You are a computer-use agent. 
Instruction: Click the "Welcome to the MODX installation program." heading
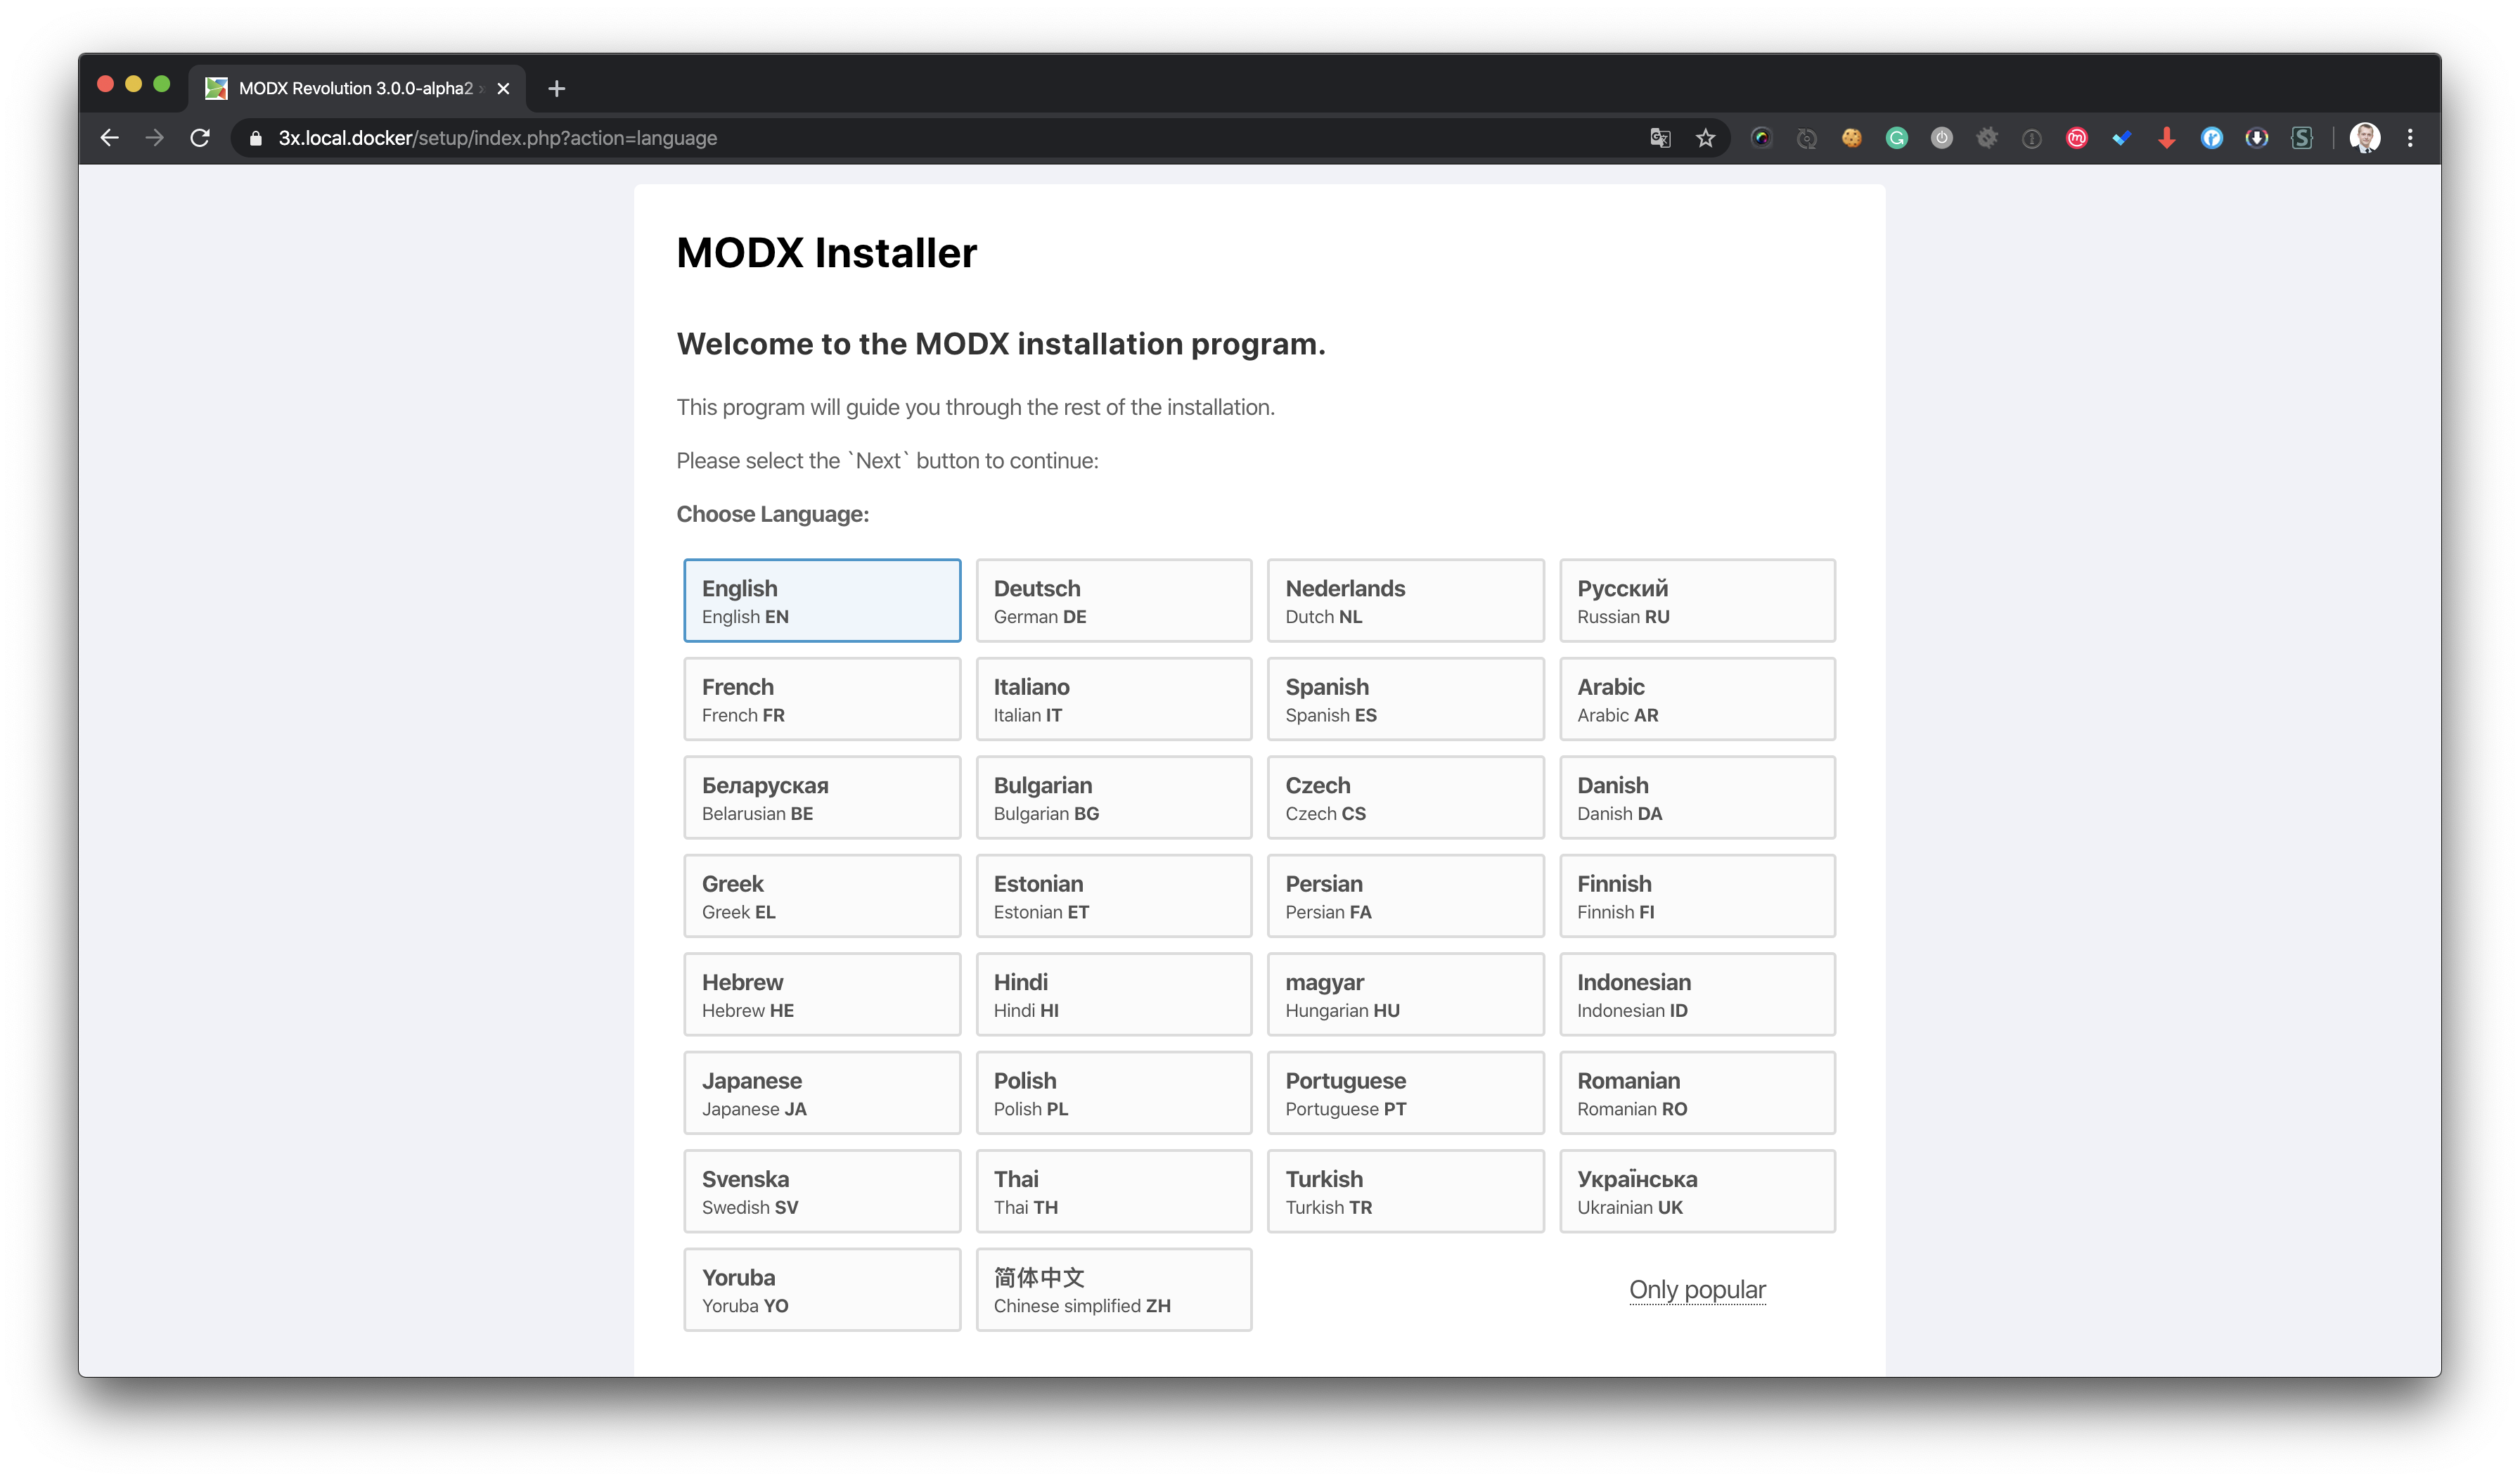click(x=1001, y=344)
